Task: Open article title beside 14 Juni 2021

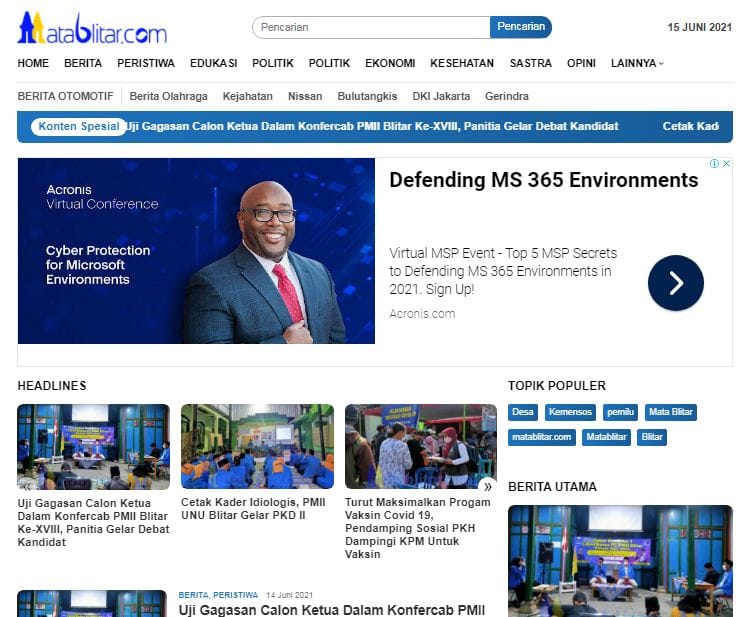Action: (x=332, y=610)
